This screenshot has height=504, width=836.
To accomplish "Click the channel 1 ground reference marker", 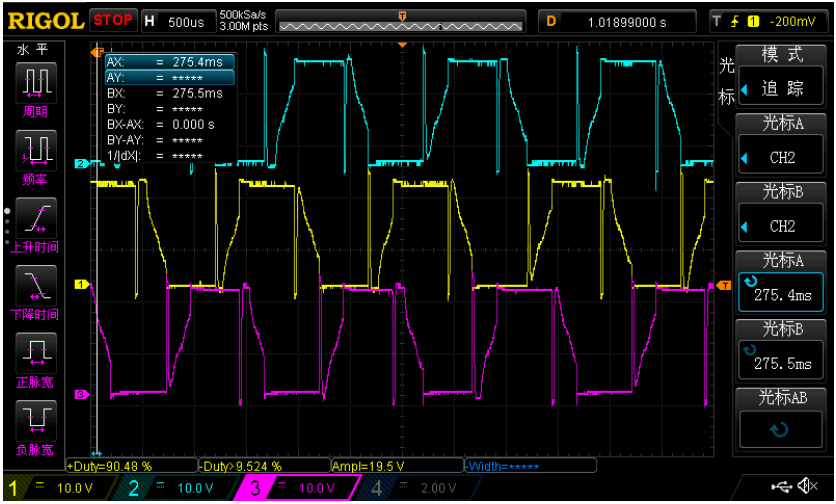I will point(81,285).
